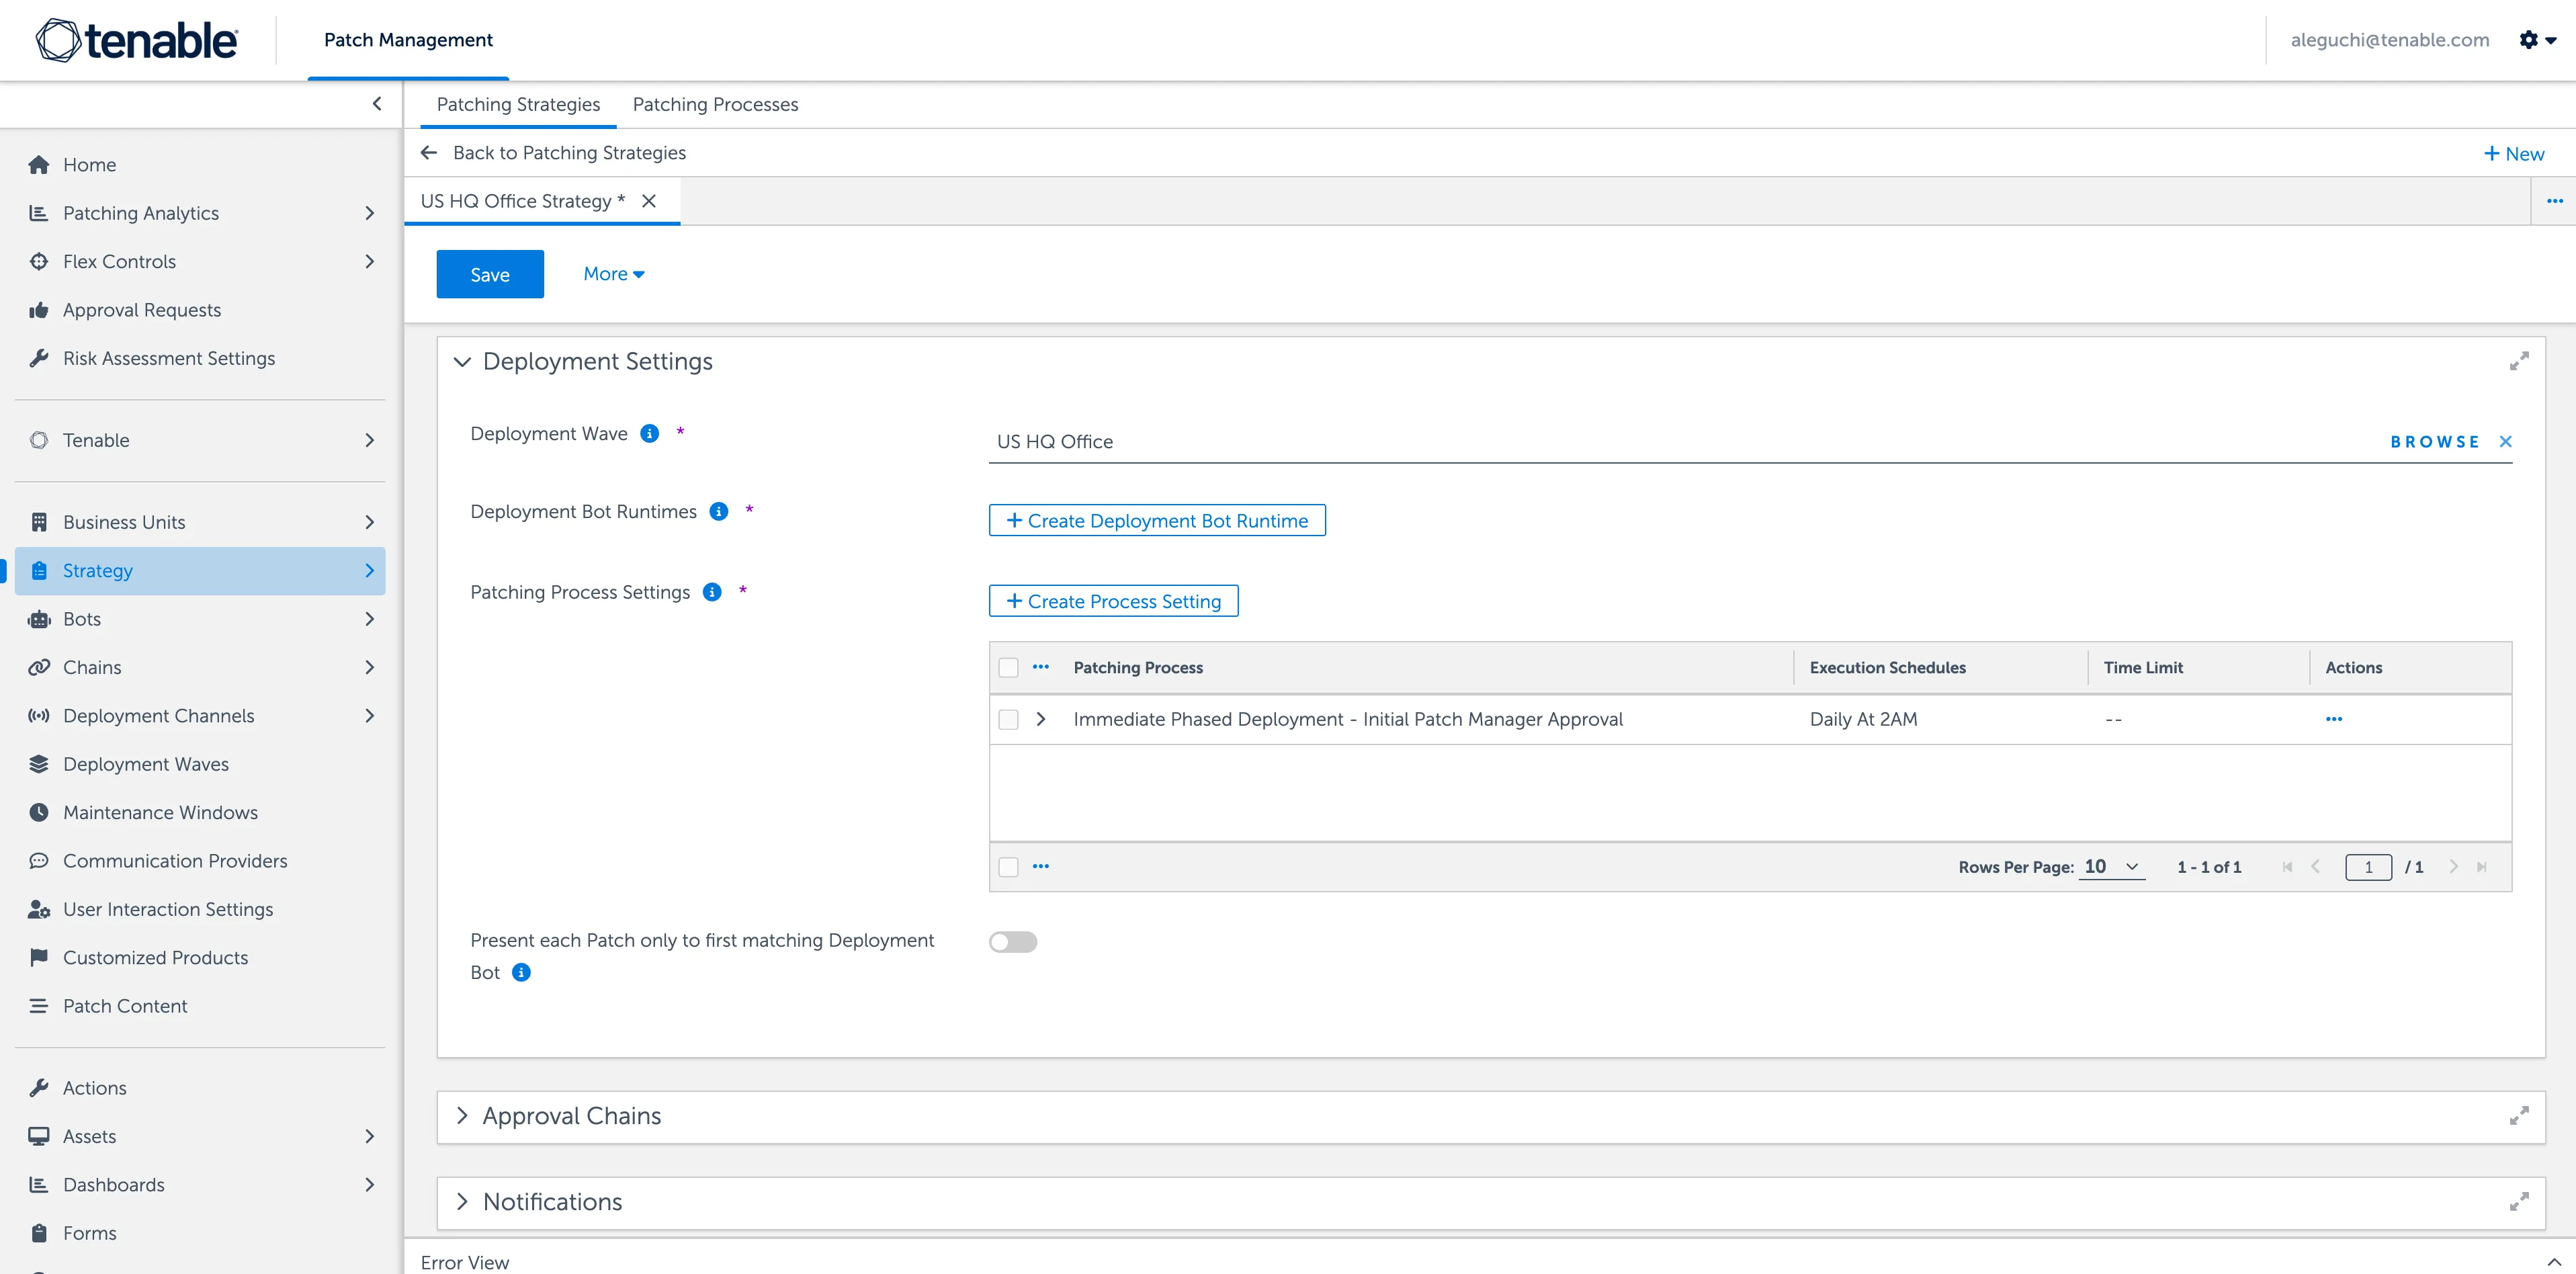
Task: Click the Deployment Bot Runtimes info icon
Action: click(719, 511)
